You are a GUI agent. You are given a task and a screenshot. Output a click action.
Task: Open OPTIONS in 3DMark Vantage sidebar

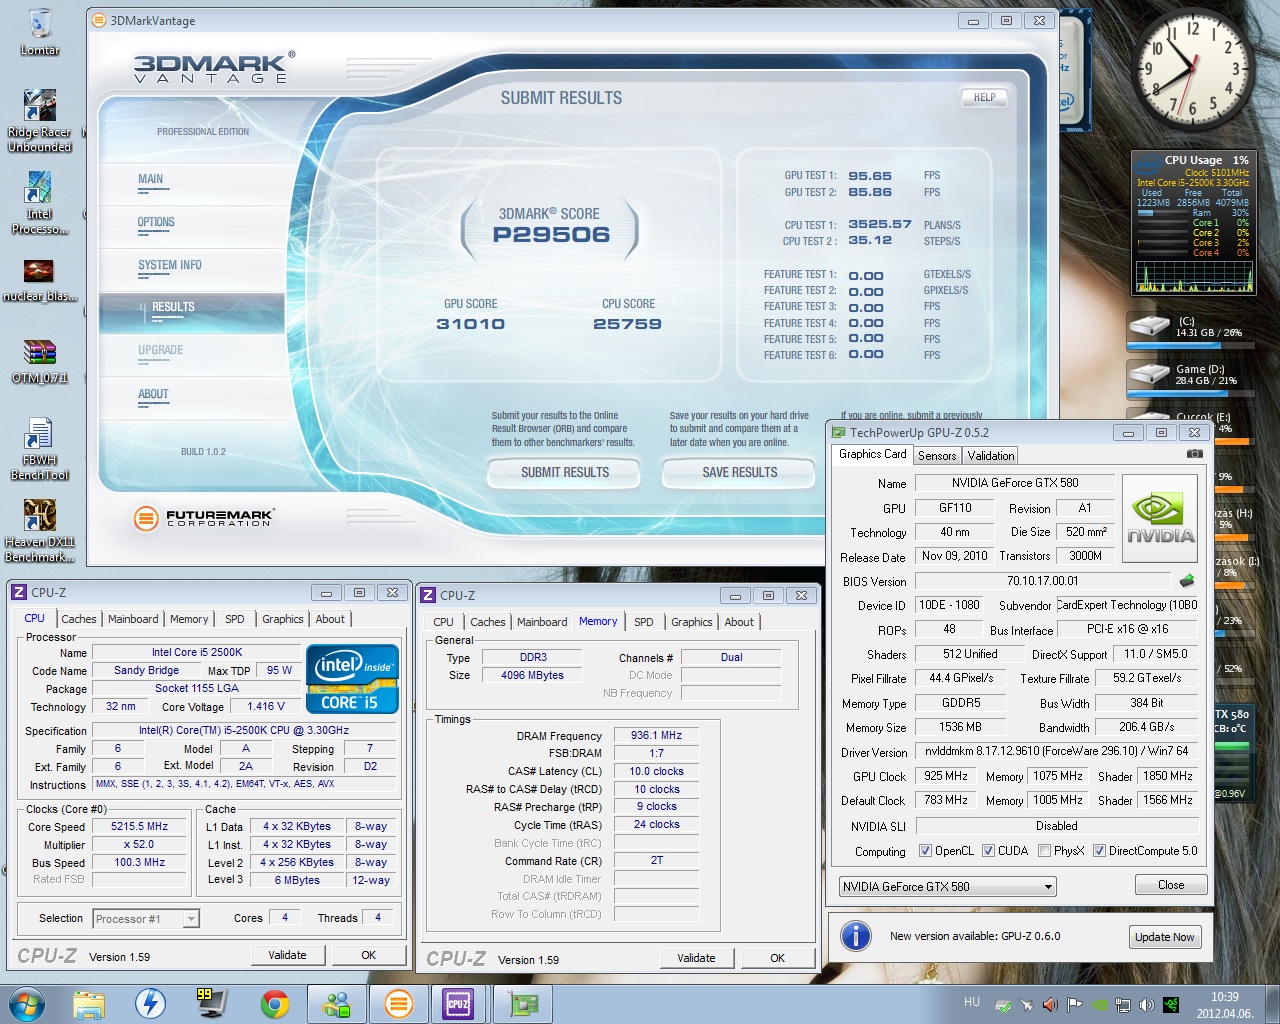(156, 222)
